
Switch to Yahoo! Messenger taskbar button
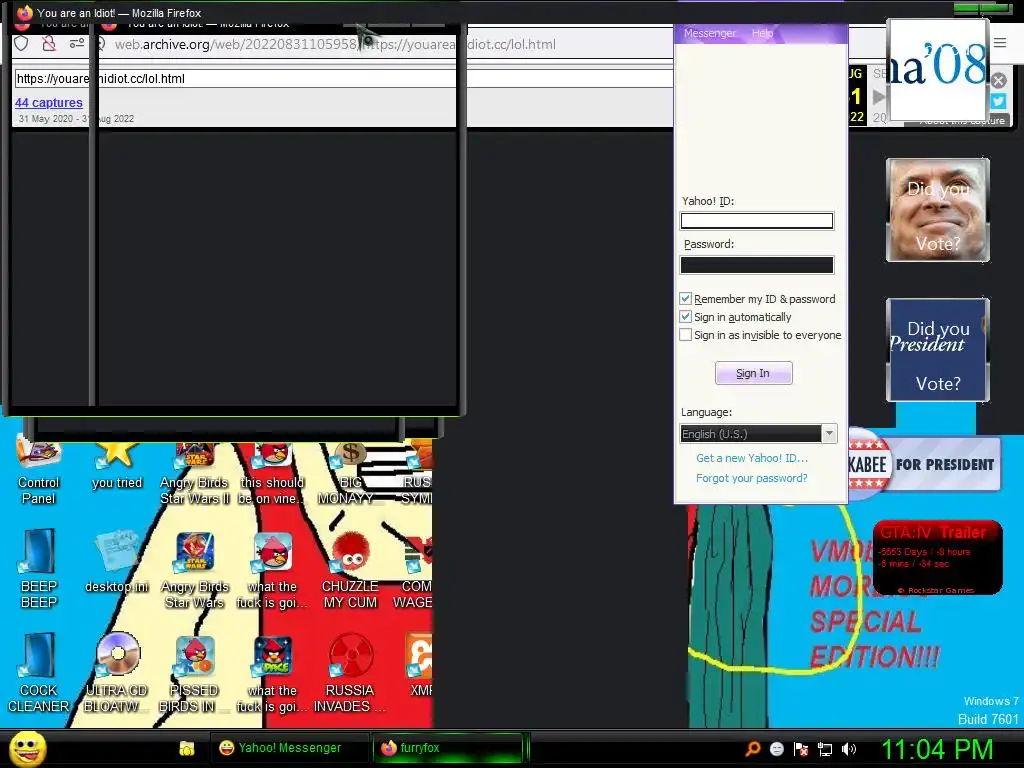click(289, 748)
